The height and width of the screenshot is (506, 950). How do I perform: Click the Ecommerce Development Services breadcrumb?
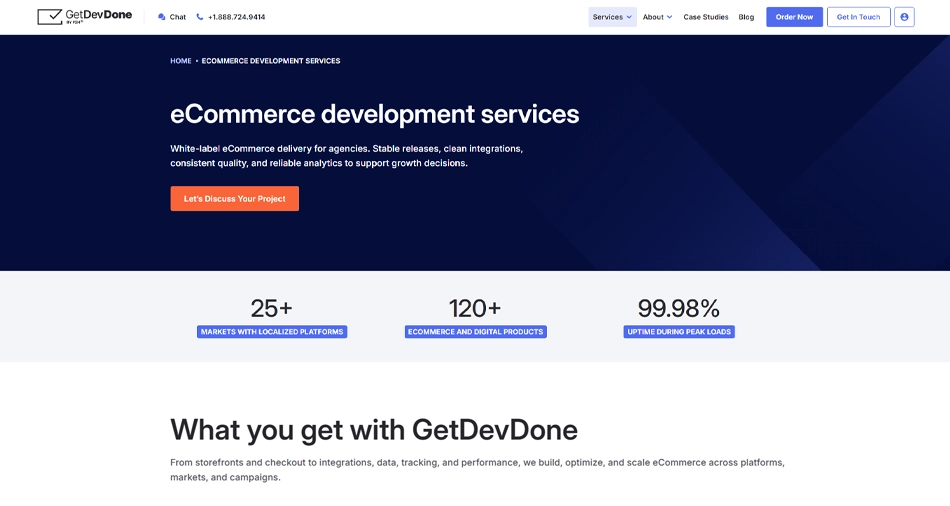tap(271, 61)
